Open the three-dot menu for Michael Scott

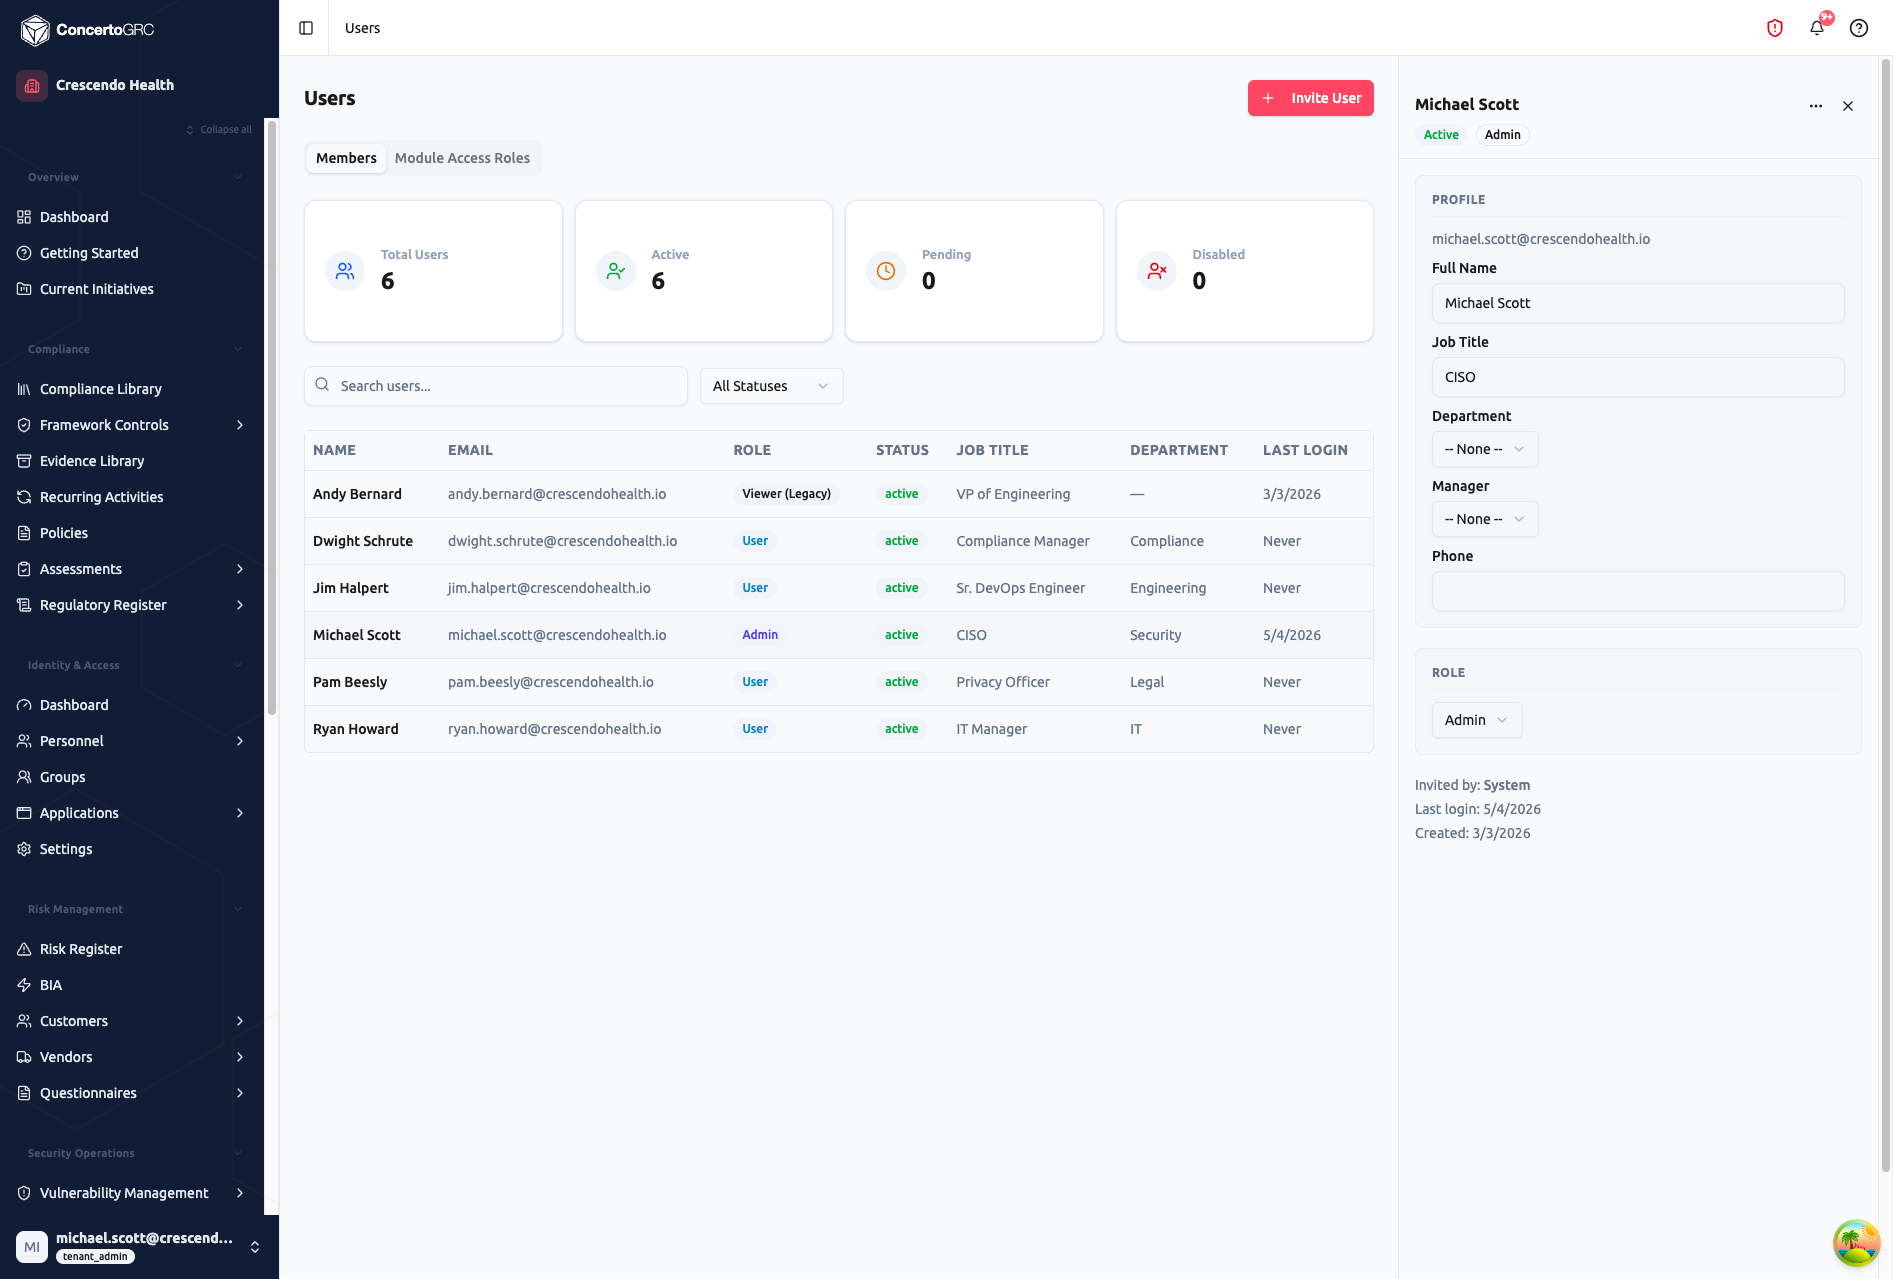pyautogui.click(x=1816, y=106)
